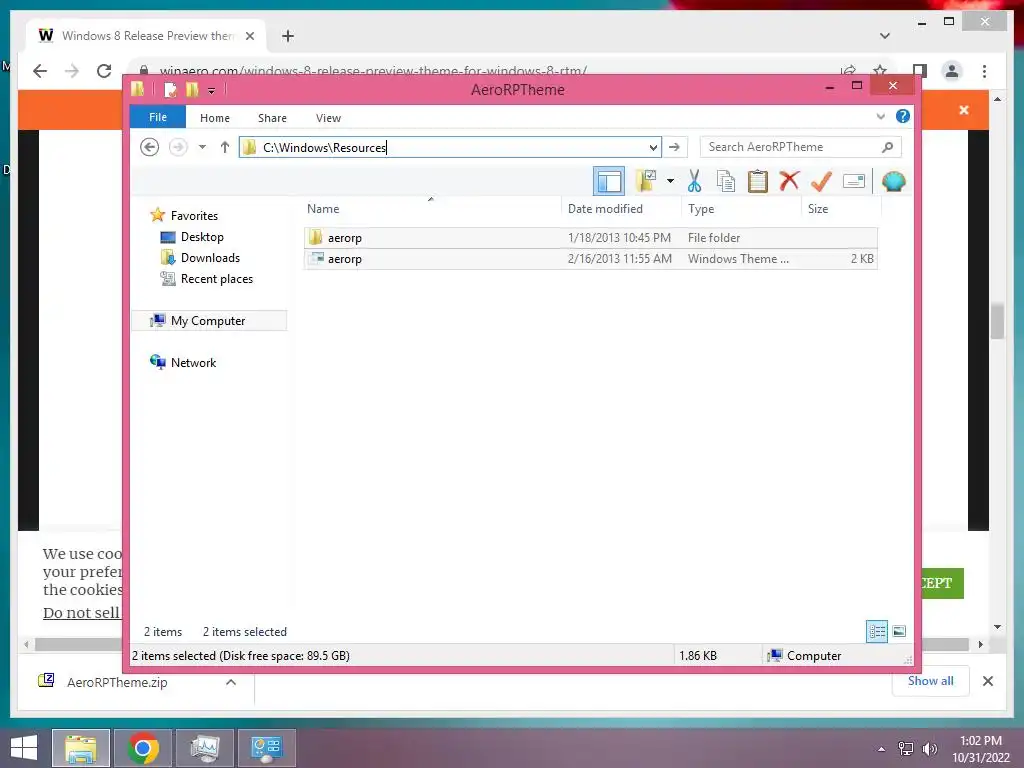Click Chrome icon on taskbar
Viewport: 1024px width, 768px height.
pyautogui.click(x=143, y=748)
